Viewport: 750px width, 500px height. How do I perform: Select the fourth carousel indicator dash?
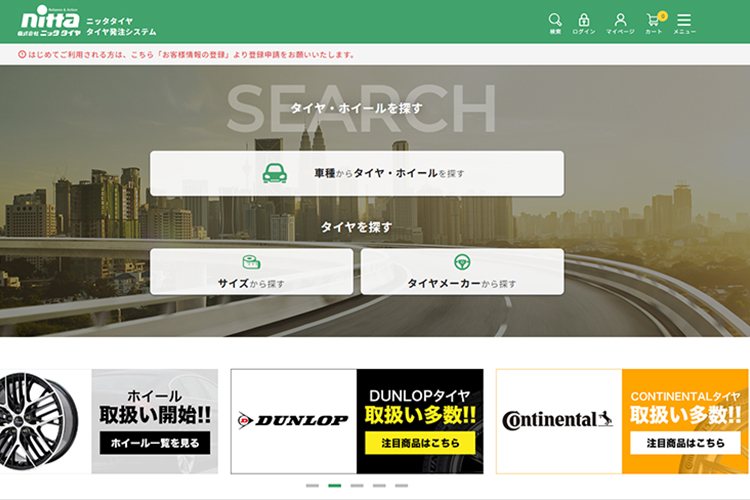(x=379, y=486)
